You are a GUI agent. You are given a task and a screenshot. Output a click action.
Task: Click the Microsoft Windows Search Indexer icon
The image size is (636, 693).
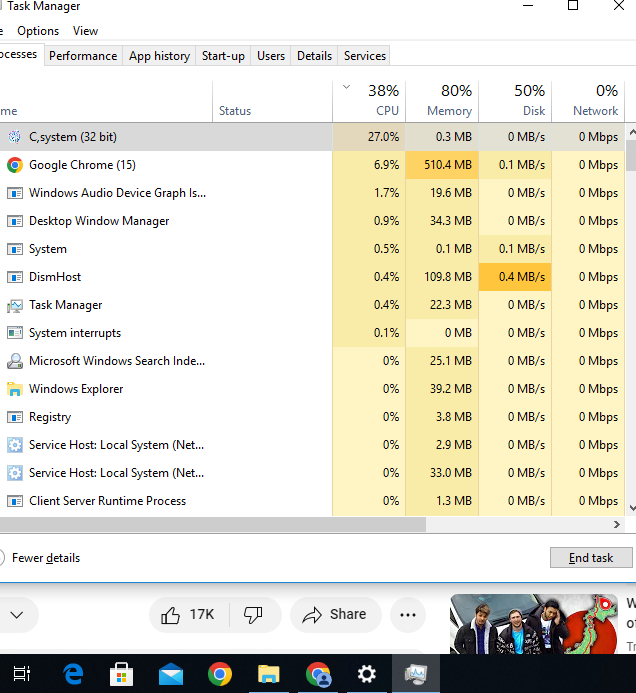click(x=15, y=361)
